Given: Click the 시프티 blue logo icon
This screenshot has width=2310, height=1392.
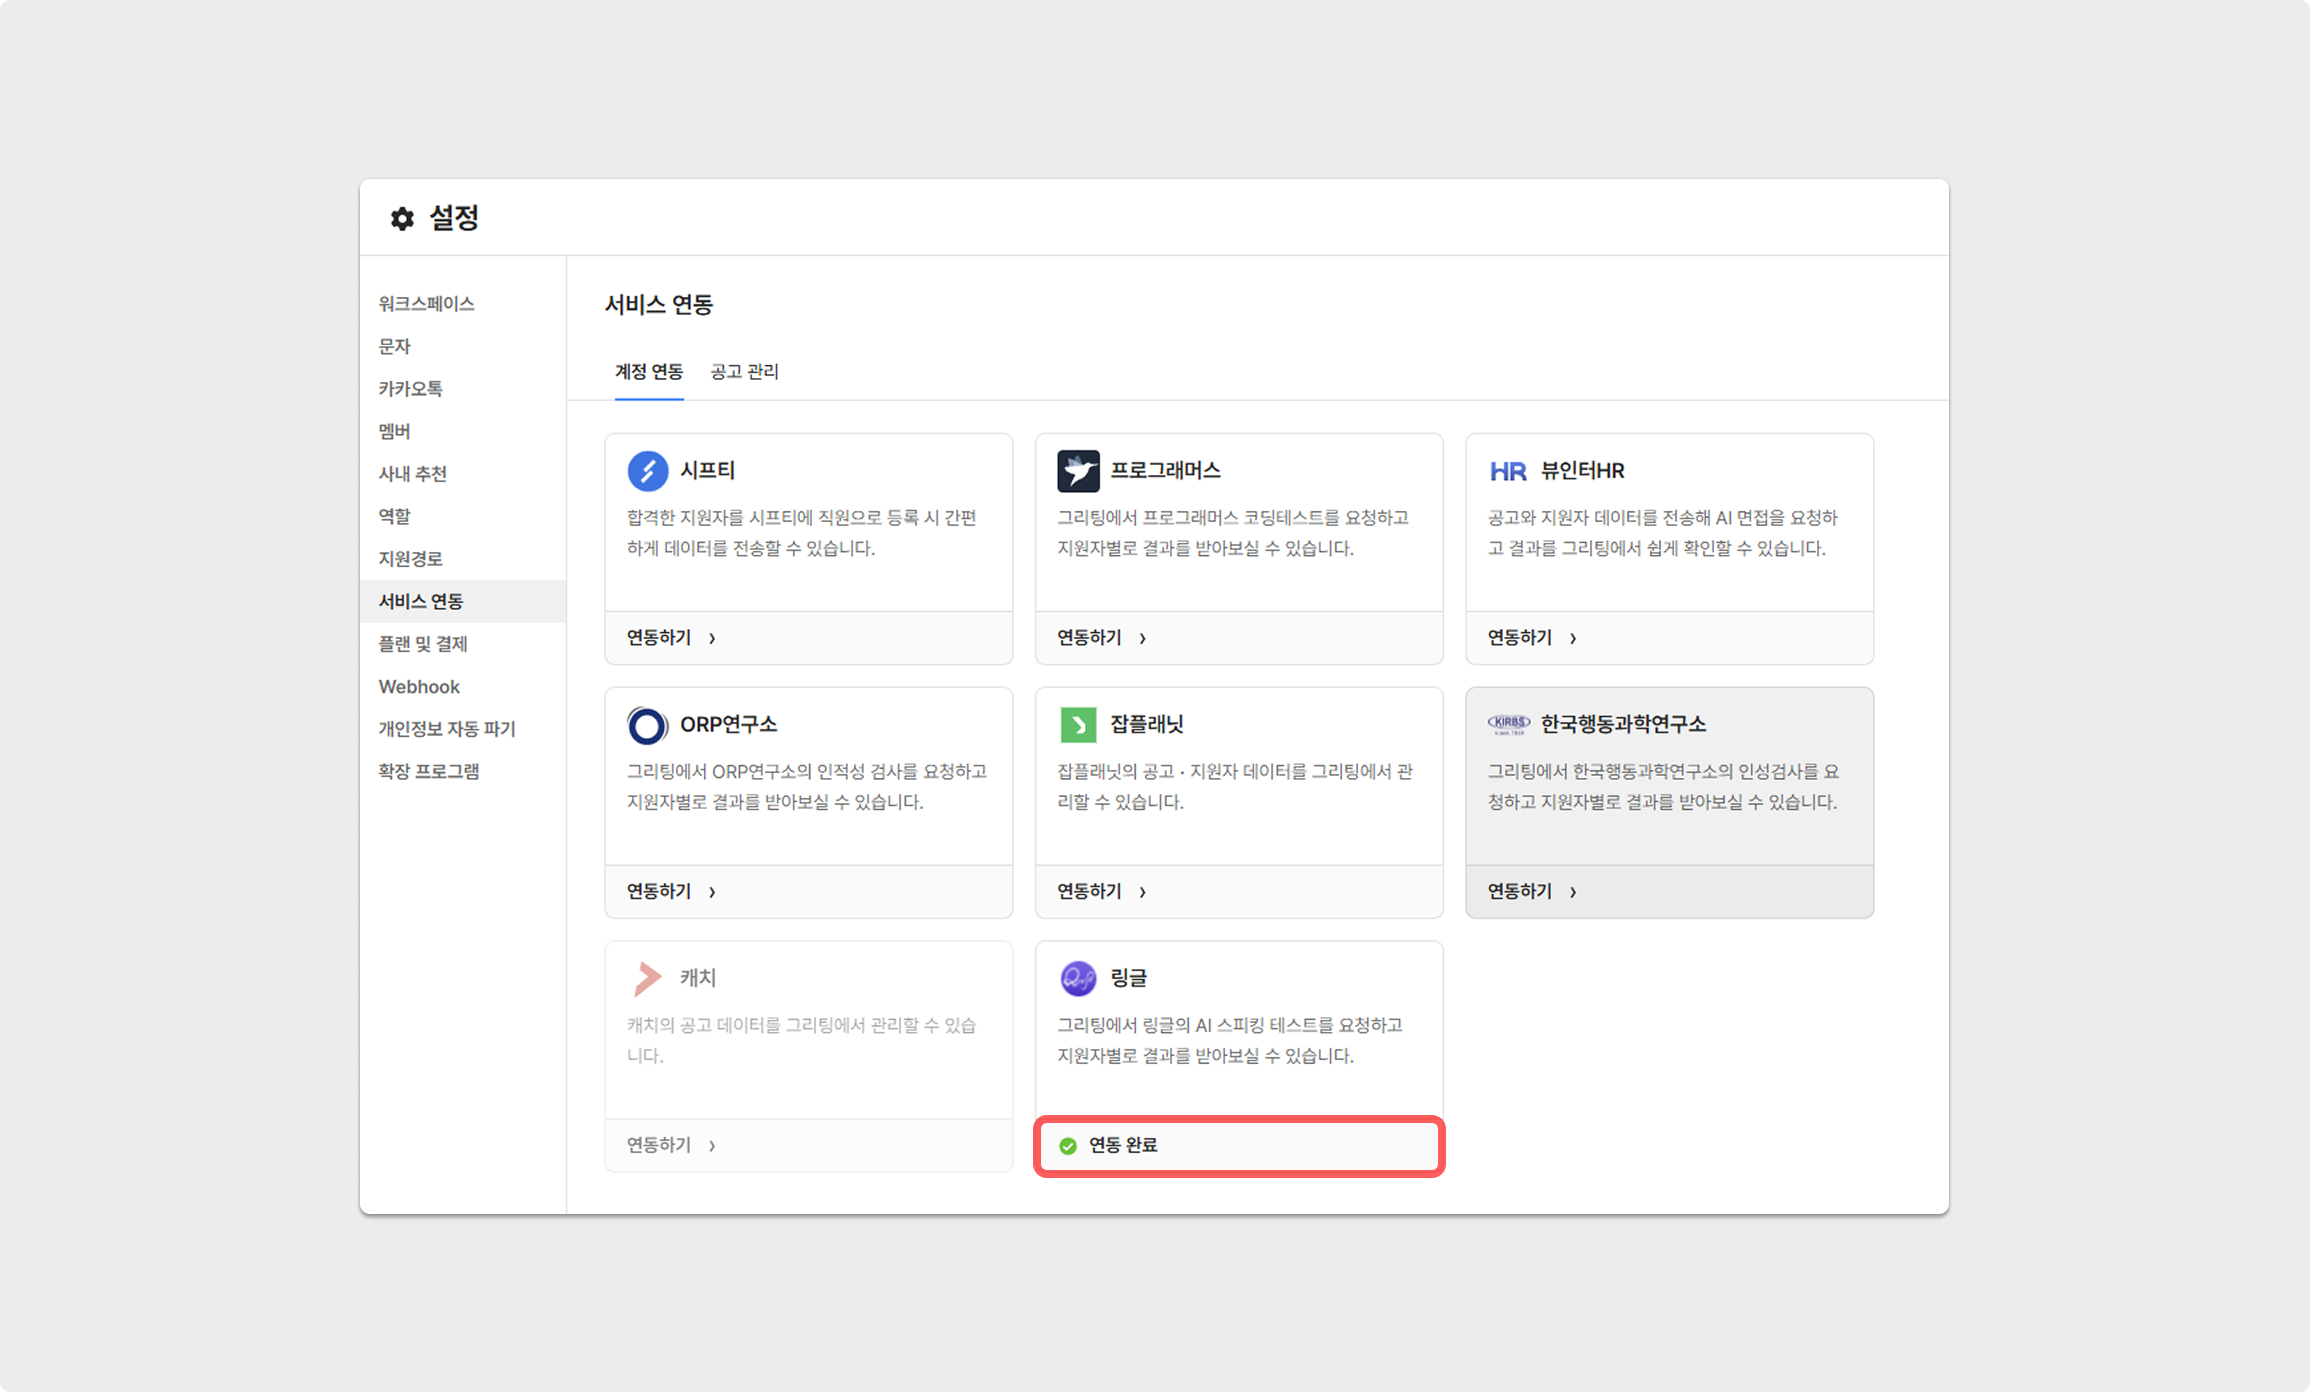Looking at the screenshot, I should tap(647, 471).
